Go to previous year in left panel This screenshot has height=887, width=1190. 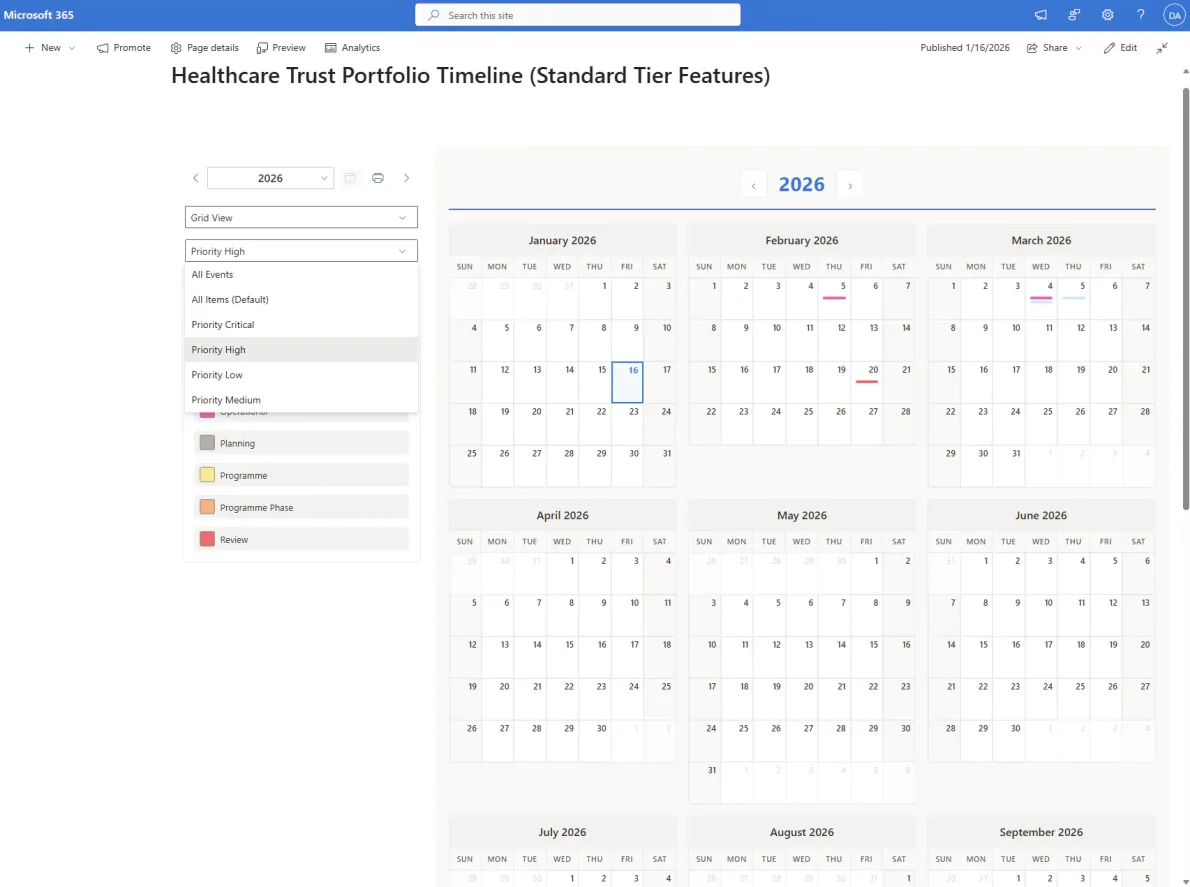(x=196, y=178)
